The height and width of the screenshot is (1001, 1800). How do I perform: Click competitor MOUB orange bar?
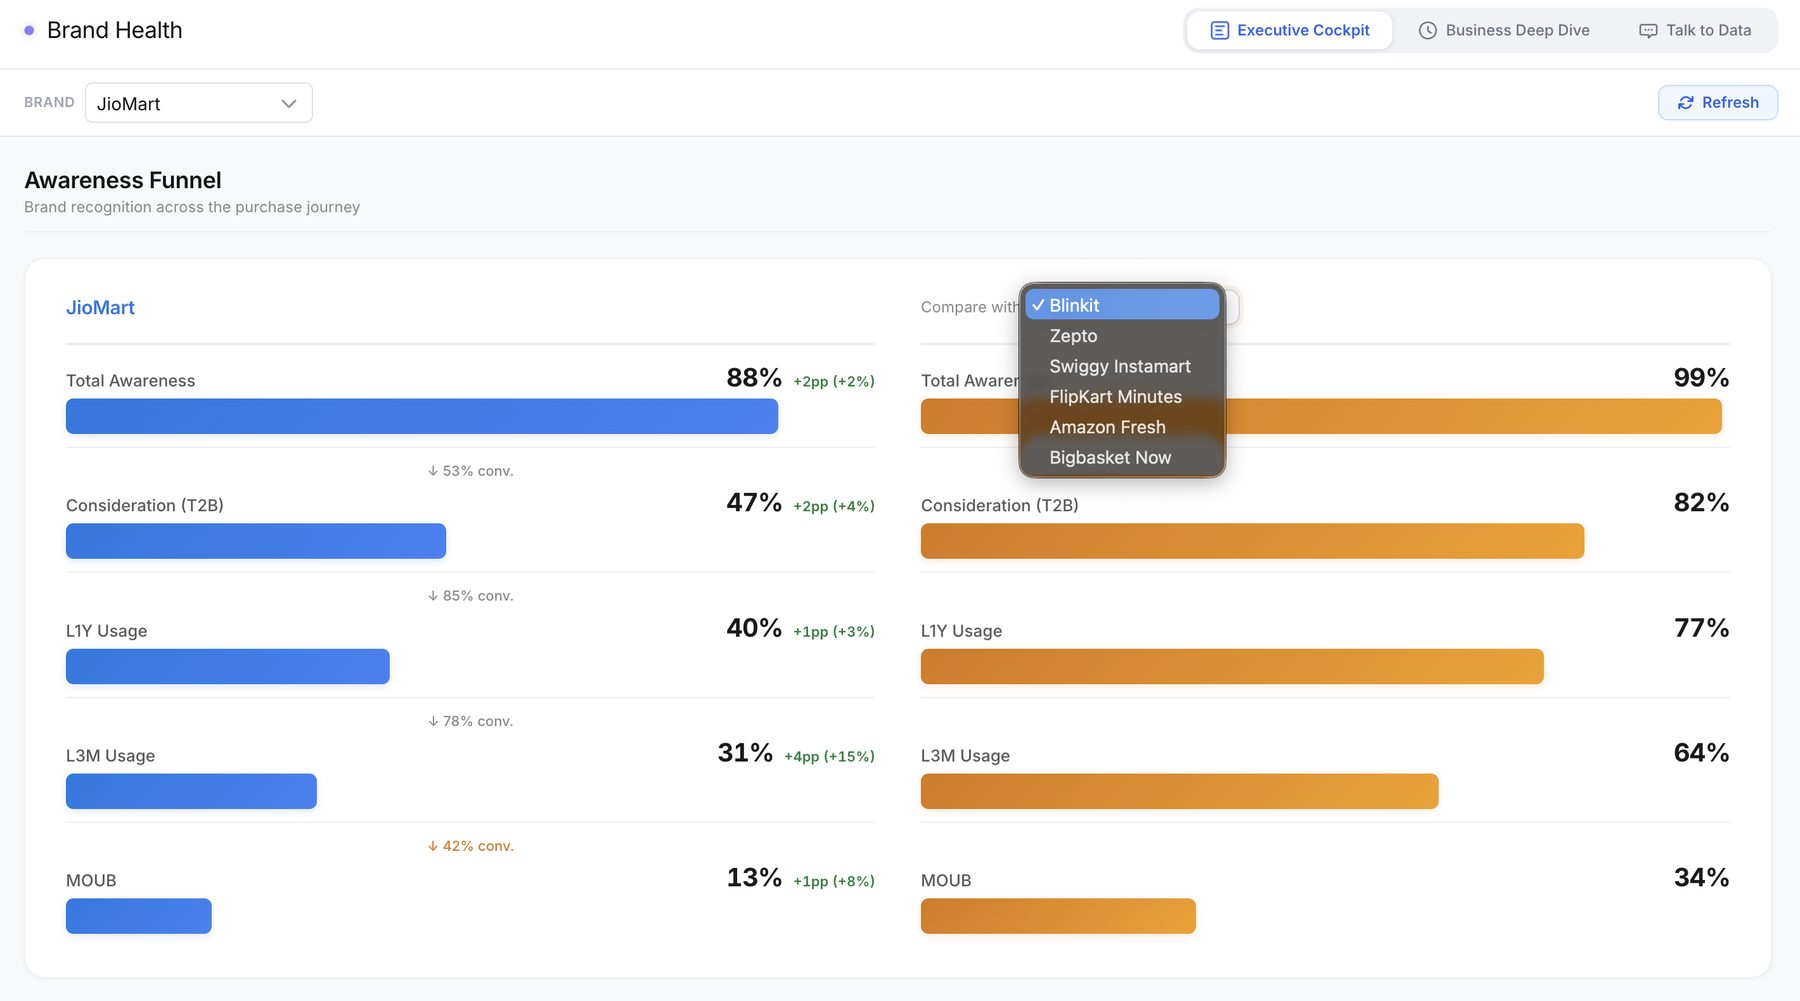click(1058, 916)
